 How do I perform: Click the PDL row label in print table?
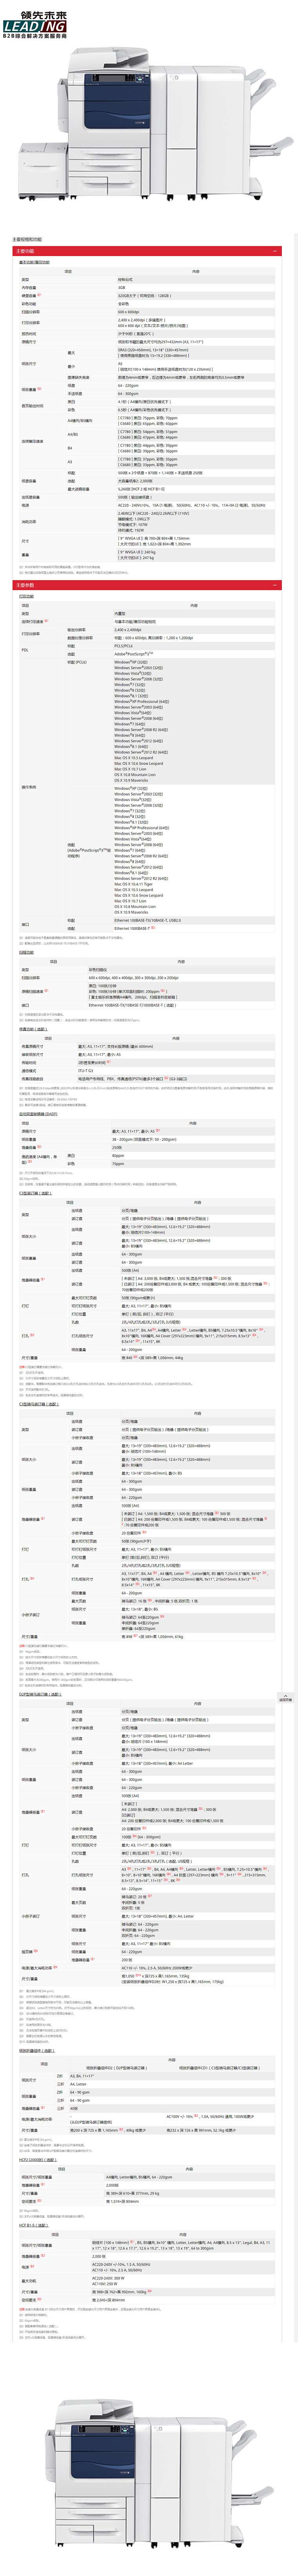point(25,650)
